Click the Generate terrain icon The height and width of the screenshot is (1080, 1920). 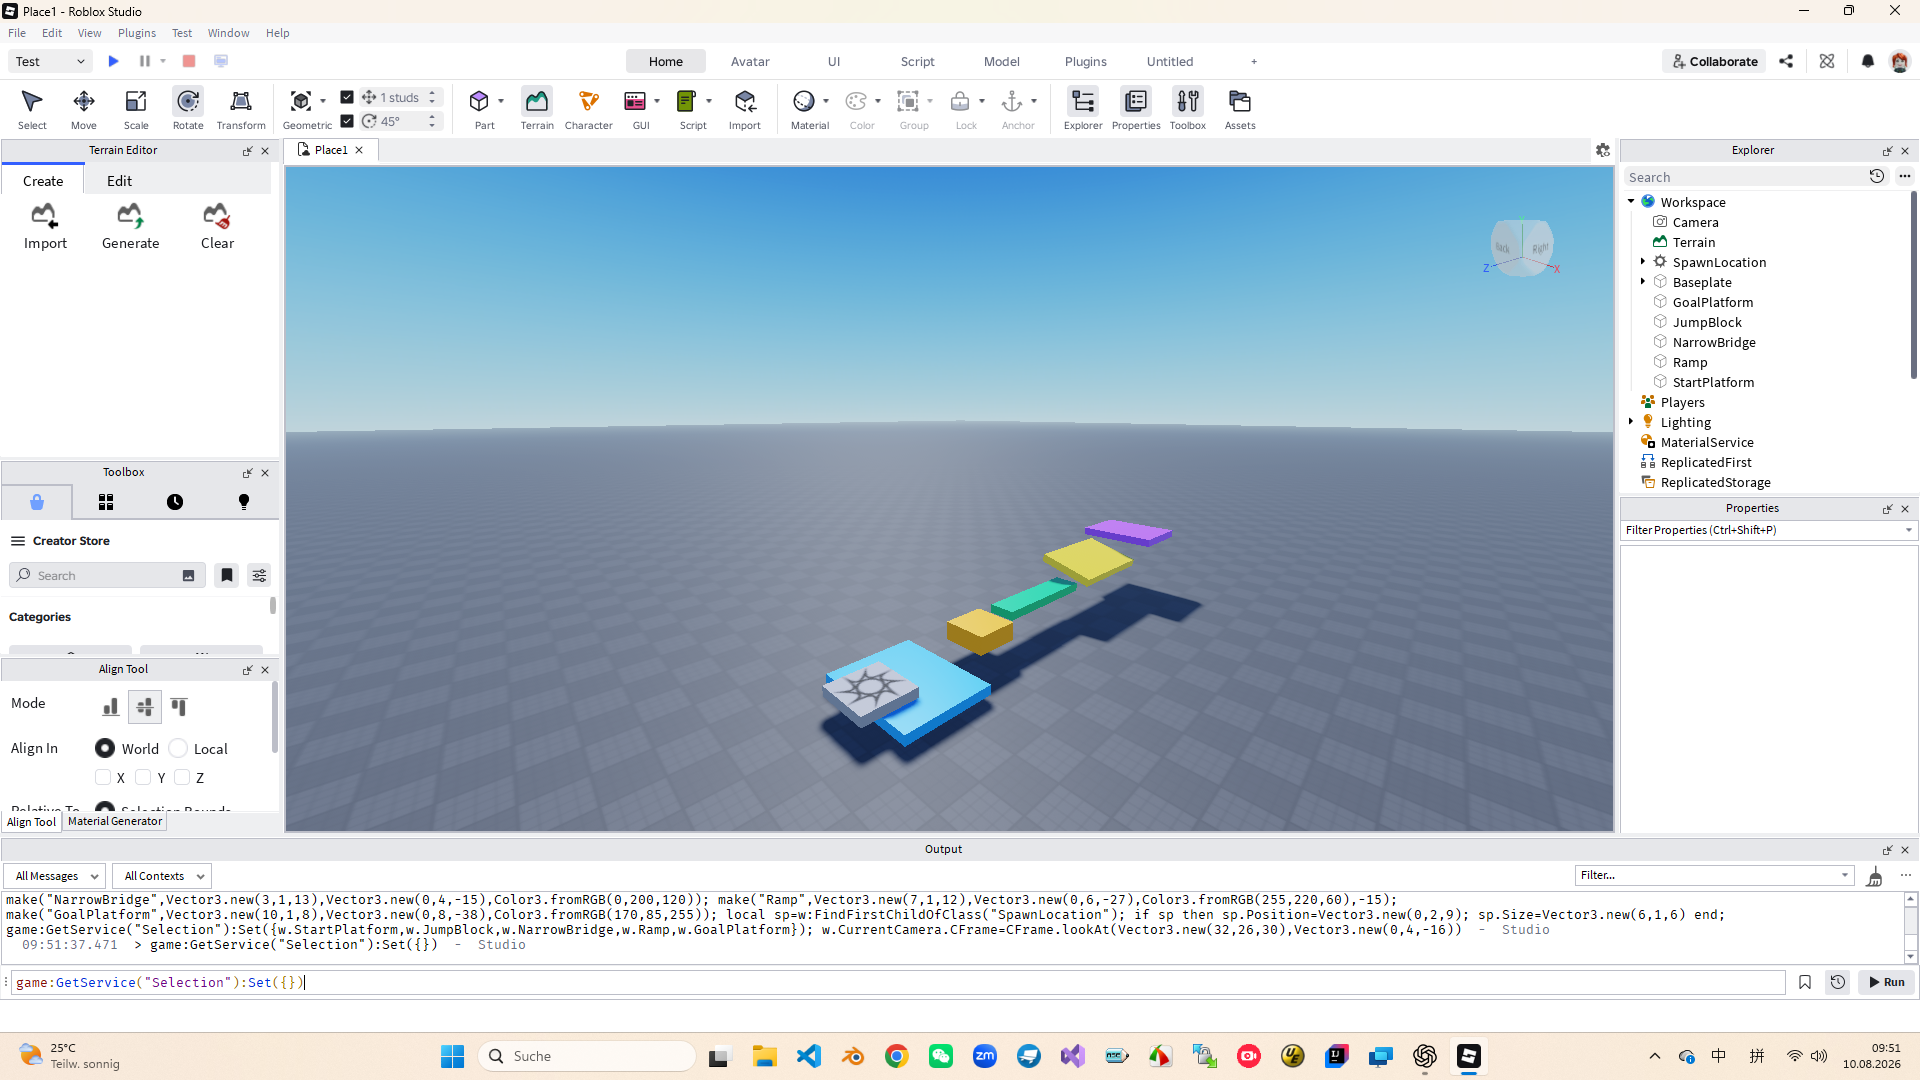(130, 216)
